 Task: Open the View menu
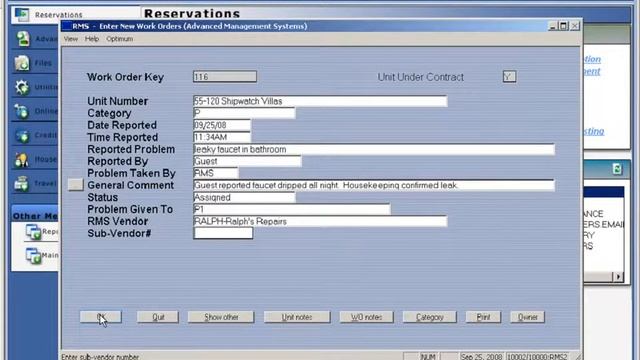click(x=70, y=39)
